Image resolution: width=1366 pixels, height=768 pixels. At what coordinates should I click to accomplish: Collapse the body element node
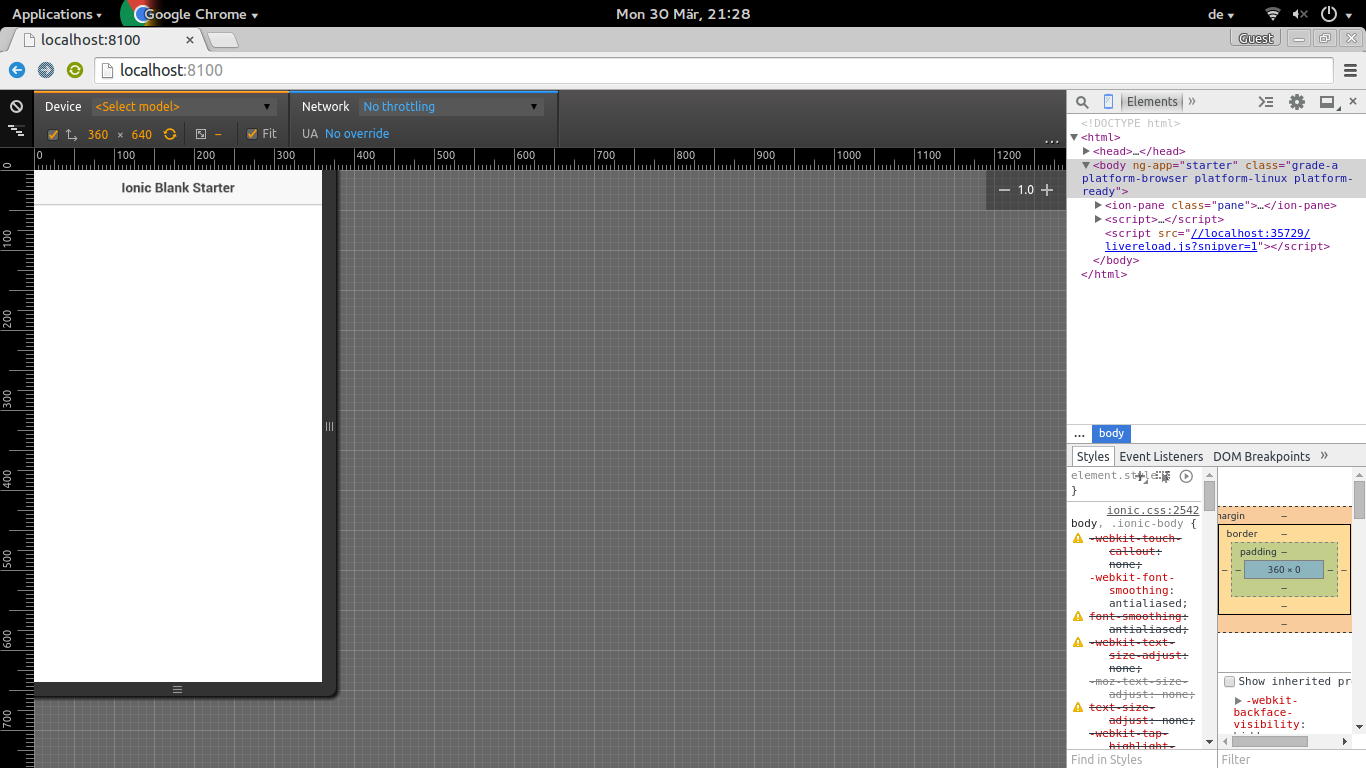(1086, 166)
